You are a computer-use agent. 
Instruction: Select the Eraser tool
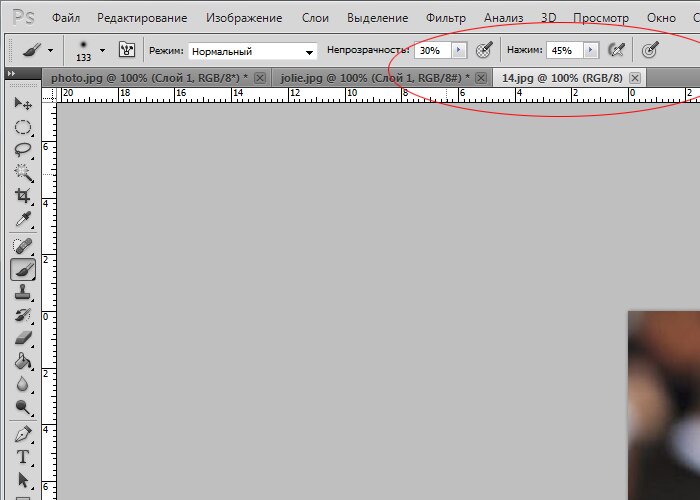pyautogui.click(x=23, y=338)
